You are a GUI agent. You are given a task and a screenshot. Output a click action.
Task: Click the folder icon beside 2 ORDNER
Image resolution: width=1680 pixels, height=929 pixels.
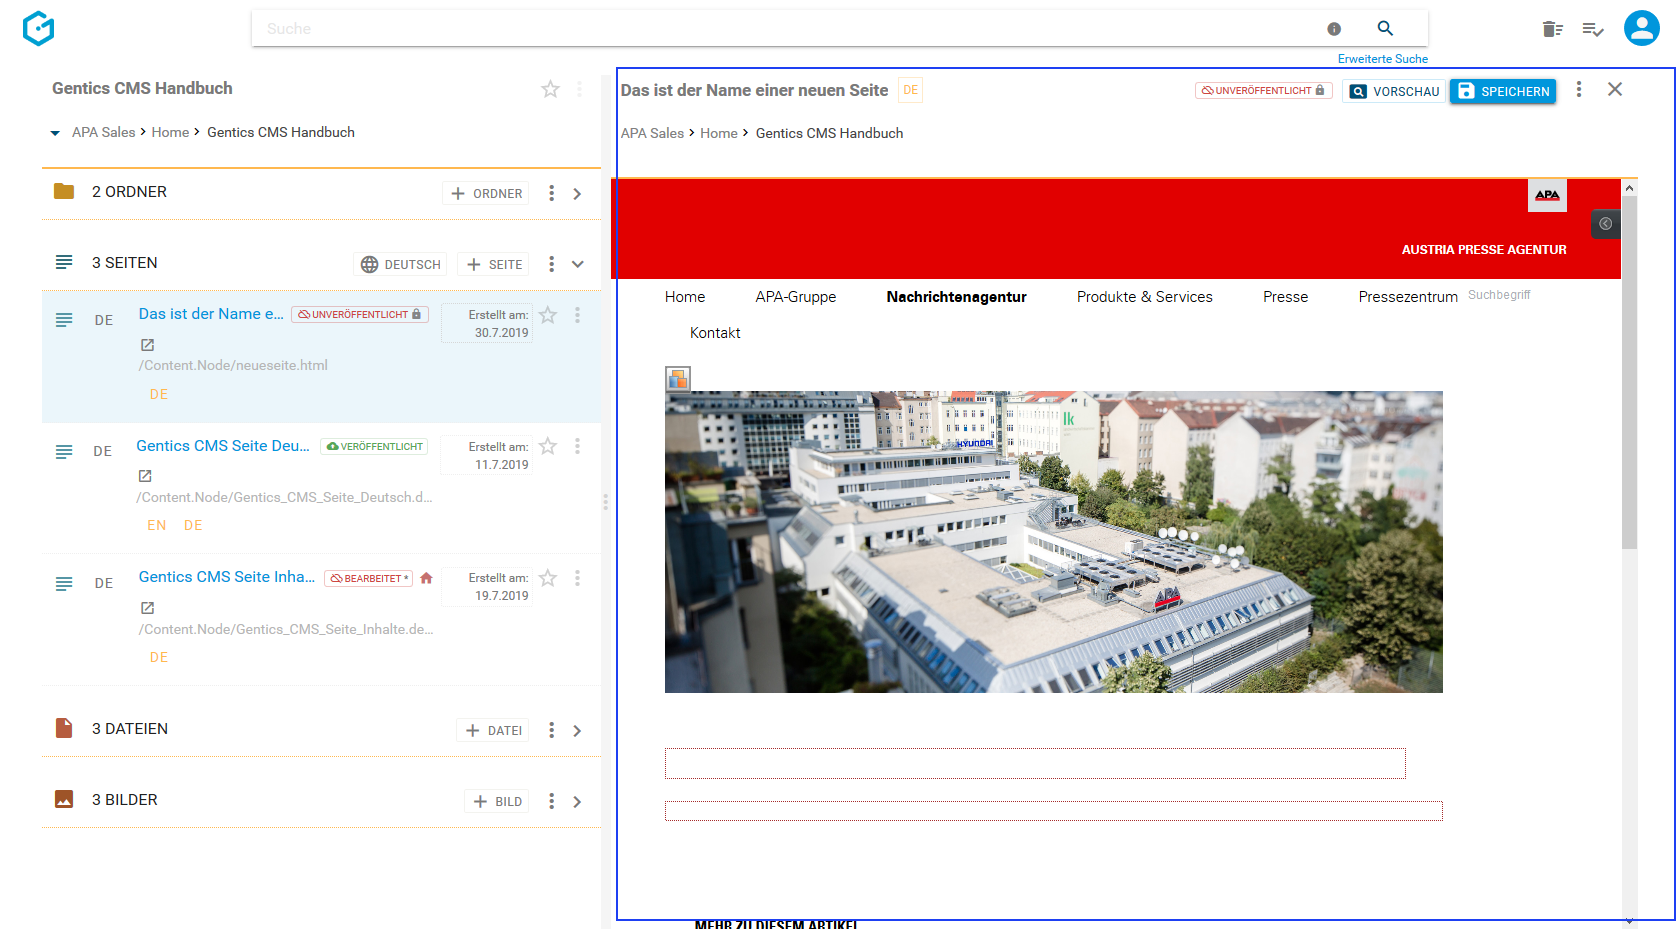pyautogui.click(x=64, y=191)
